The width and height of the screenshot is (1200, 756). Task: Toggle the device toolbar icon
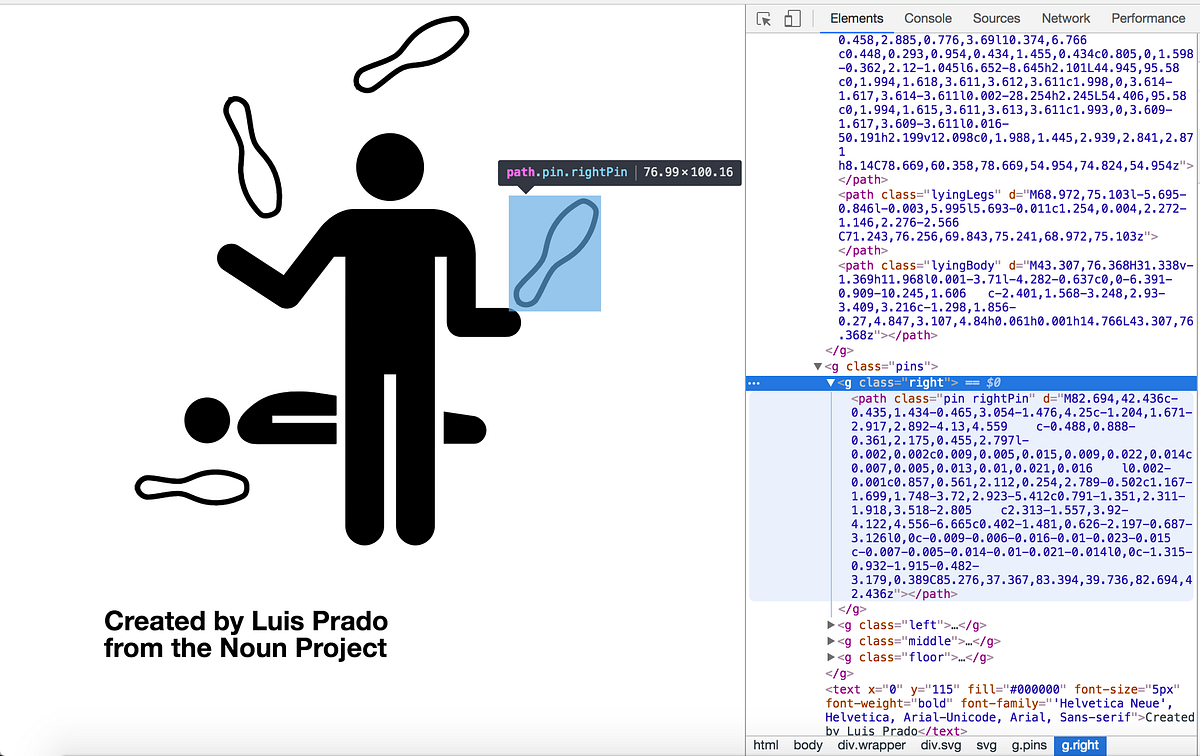[792, 18]
